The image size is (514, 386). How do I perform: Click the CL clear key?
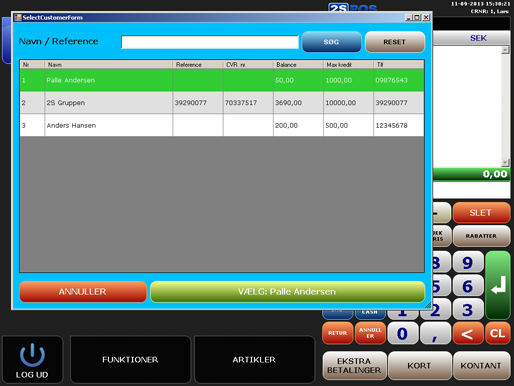tap(498, 333)
